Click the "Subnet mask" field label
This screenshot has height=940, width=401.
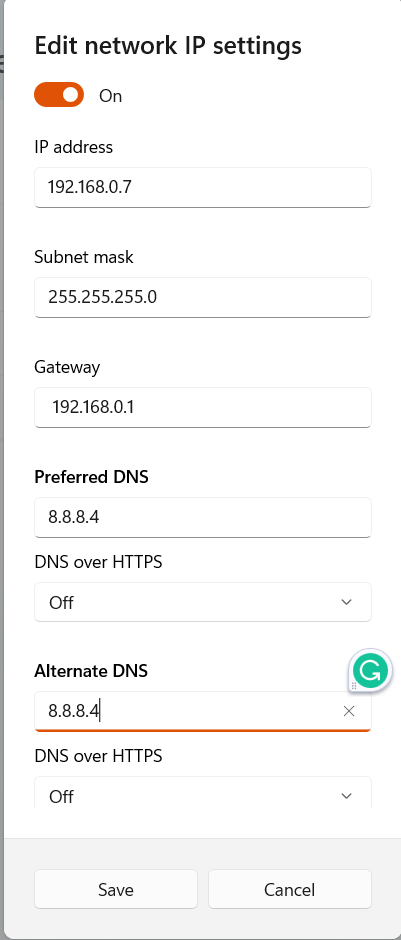click(84, 257)
